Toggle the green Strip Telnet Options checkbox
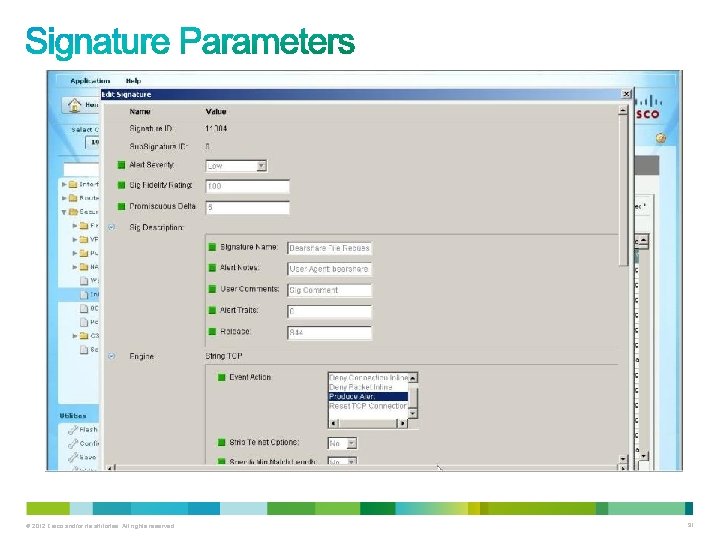Image resolution: width=720 pixels, height=540 pixels. pos(221,442)
